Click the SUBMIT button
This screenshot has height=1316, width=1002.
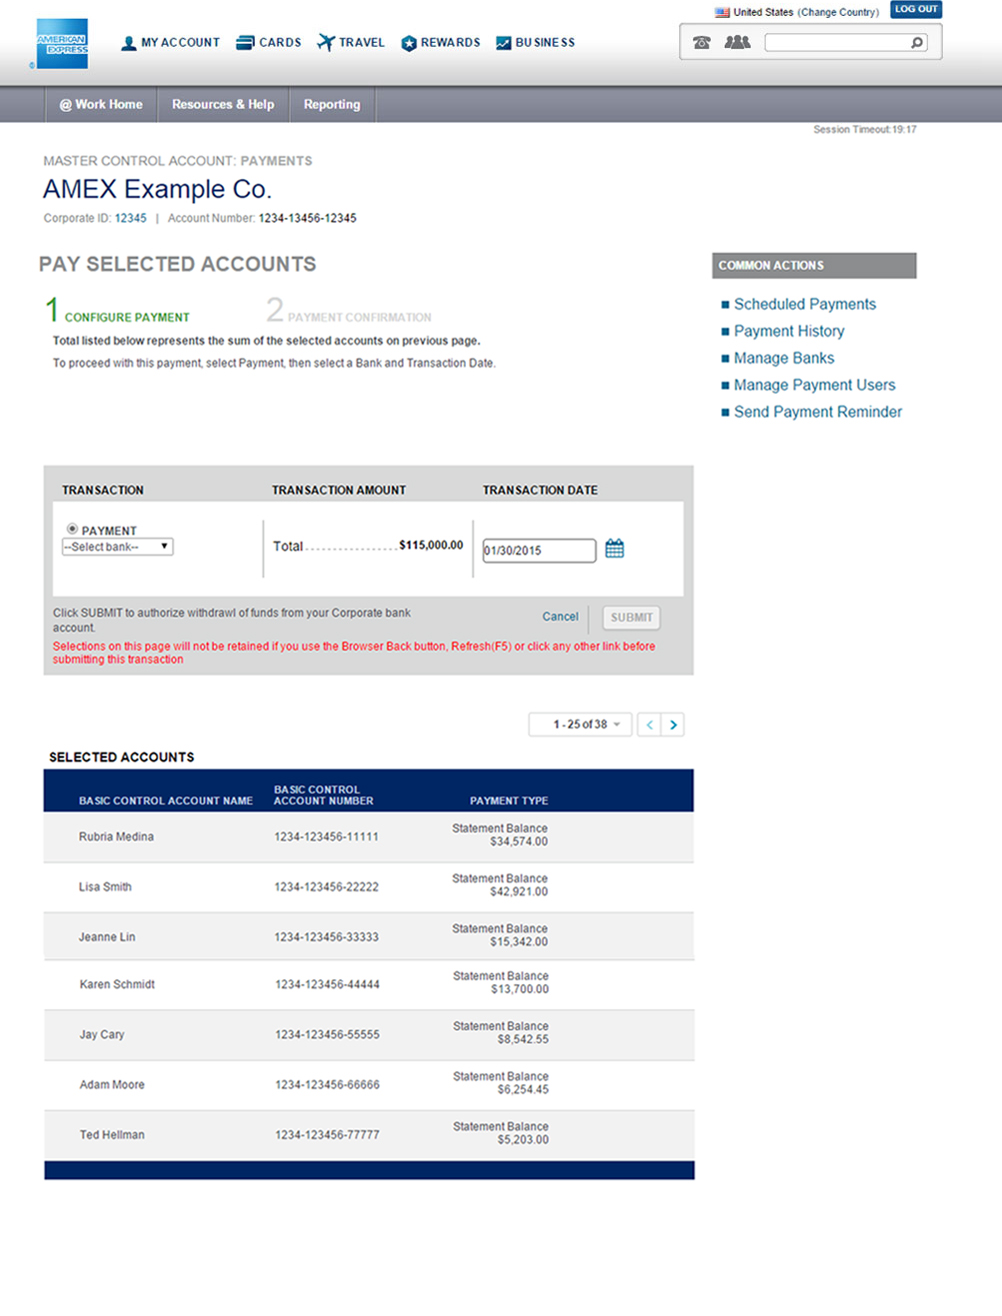631,618
